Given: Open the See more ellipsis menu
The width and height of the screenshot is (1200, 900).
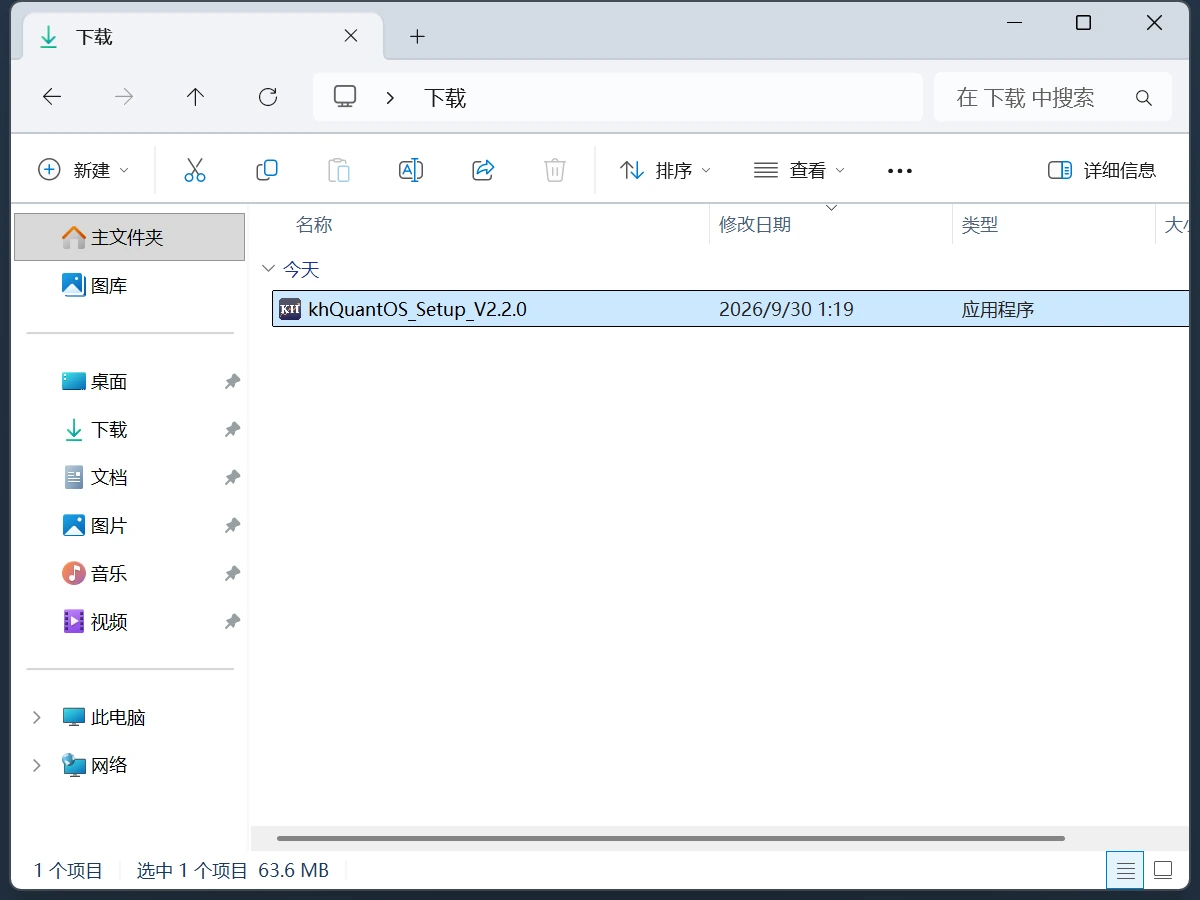Looking at the screenshot, I should click(x=900, y=171).
